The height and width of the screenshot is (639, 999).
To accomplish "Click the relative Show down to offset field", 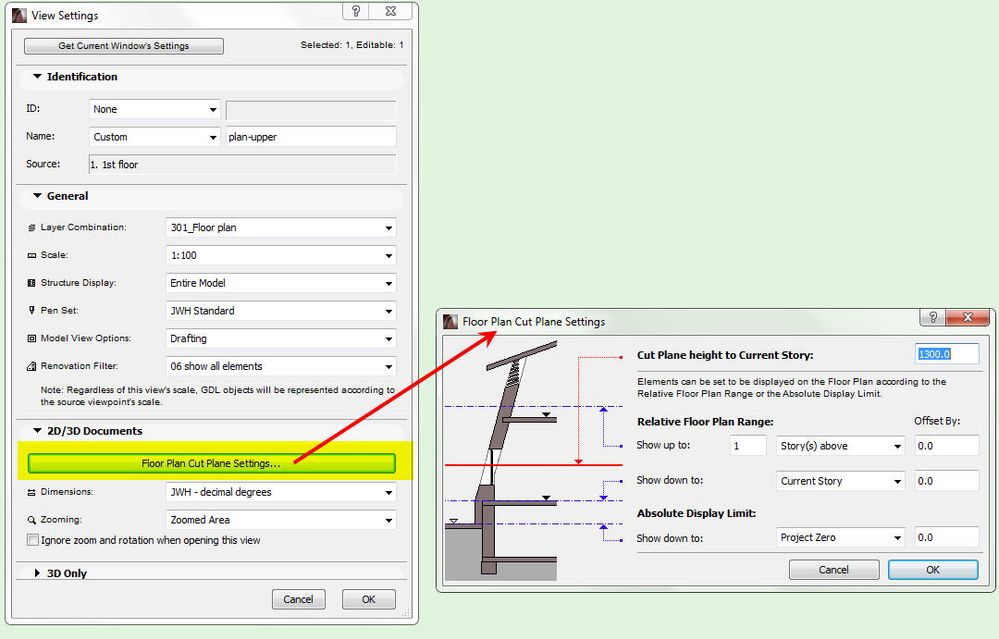I will pos(947,481).
